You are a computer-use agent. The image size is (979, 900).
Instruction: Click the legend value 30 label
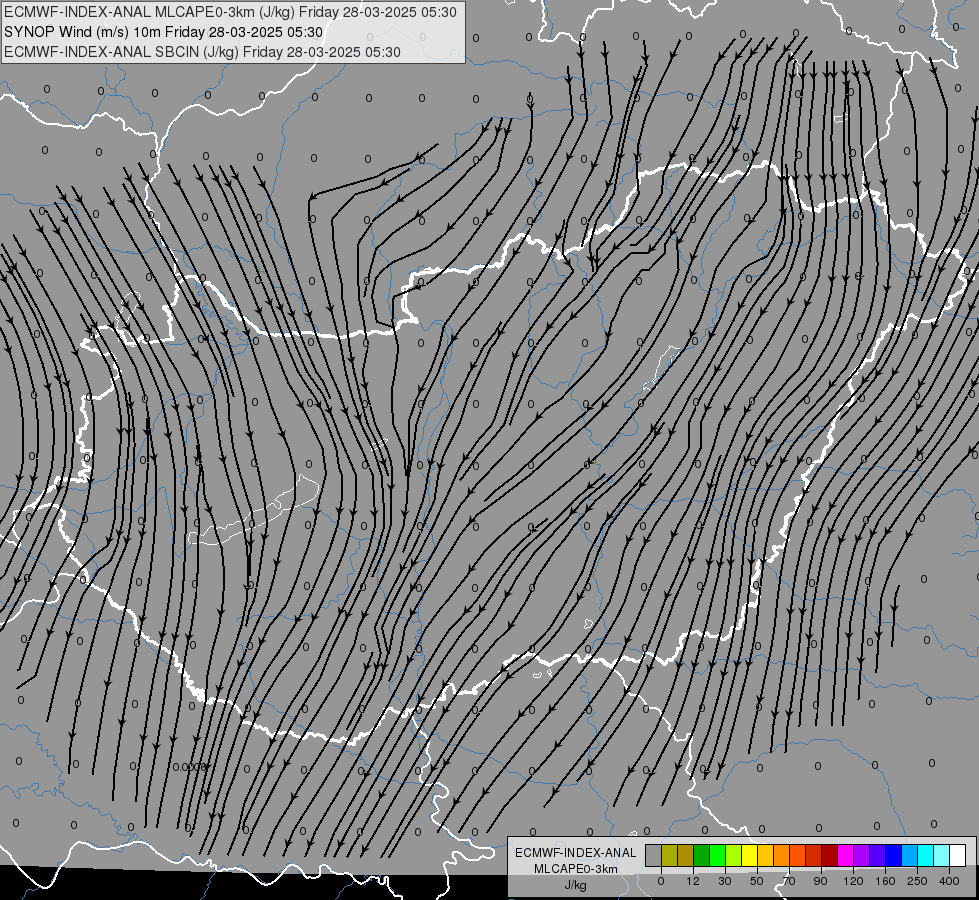(x=724, y=881)
